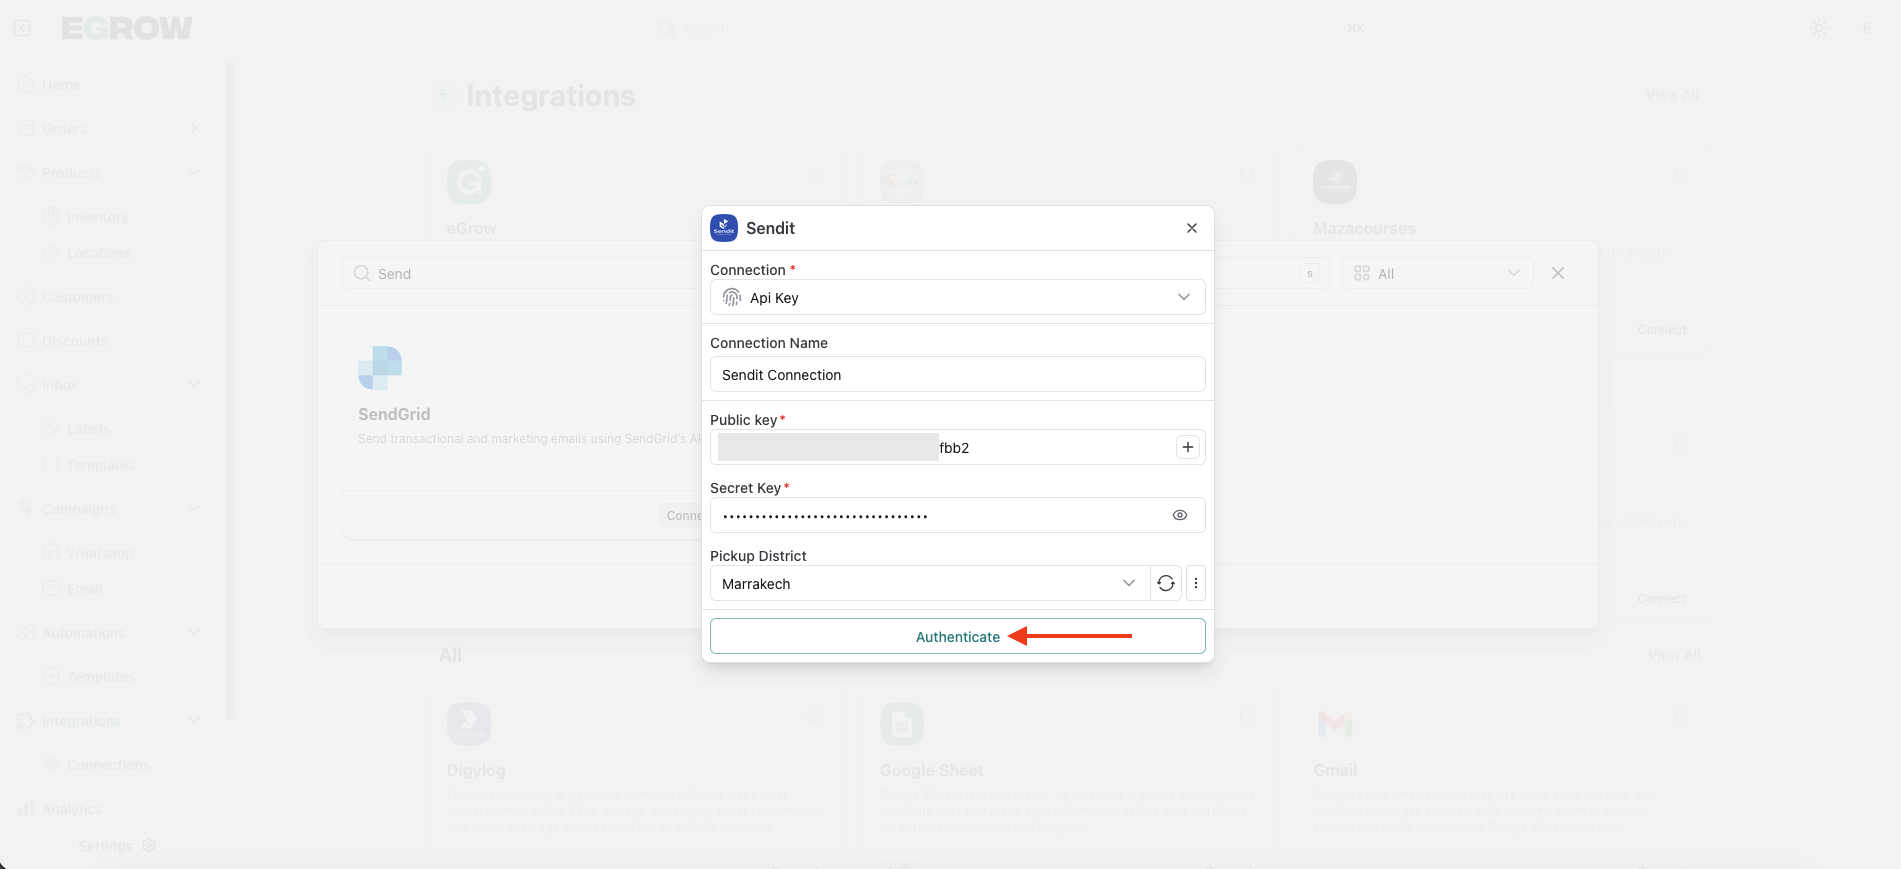
Task: Collapse the sidebar with the top-left icon
Action: [x=22, y=28]
